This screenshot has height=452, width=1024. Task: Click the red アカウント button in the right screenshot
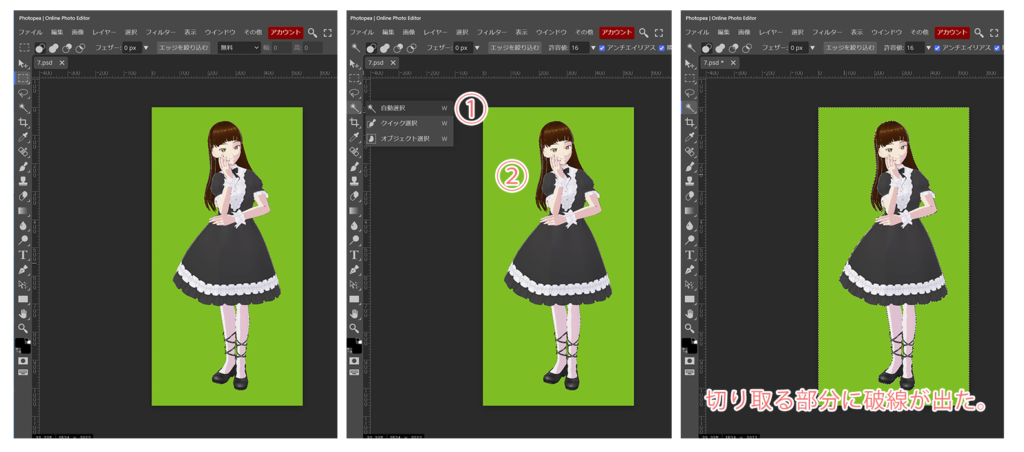(x=953, y=33)
